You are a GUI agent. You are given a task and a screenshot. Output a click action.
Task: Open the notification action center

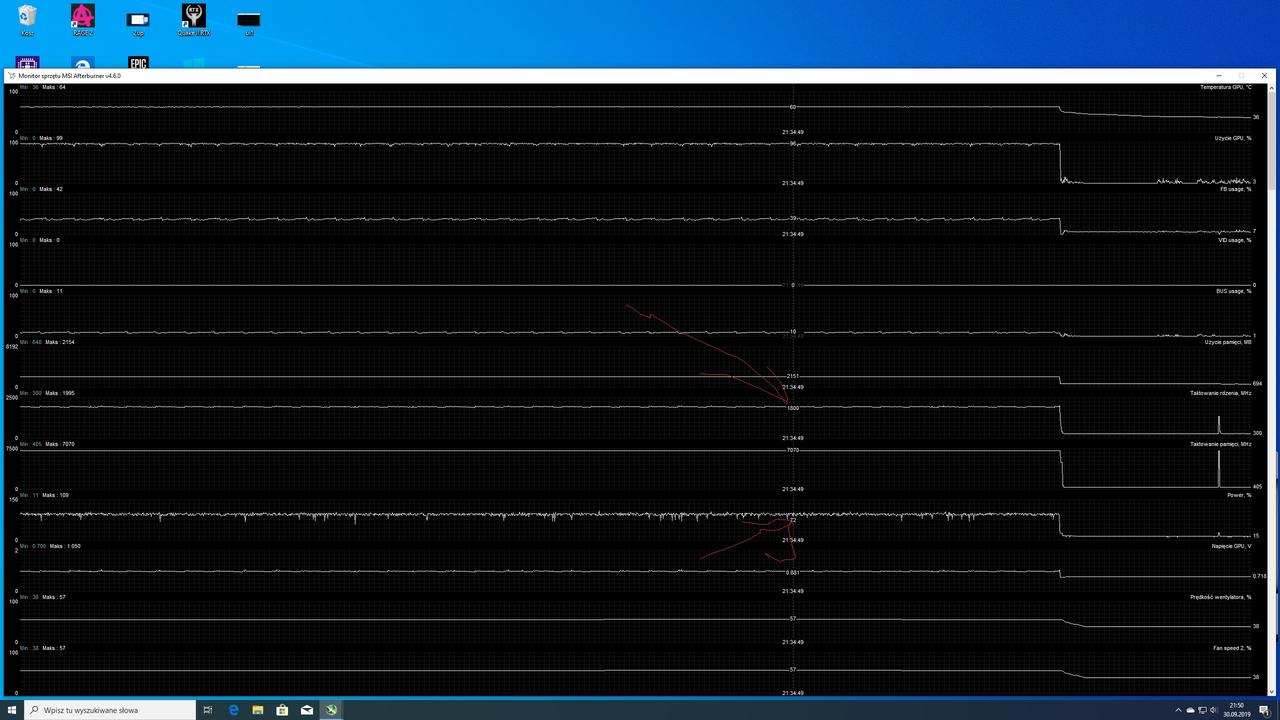pyautogui.click(x=1264, y=710)
